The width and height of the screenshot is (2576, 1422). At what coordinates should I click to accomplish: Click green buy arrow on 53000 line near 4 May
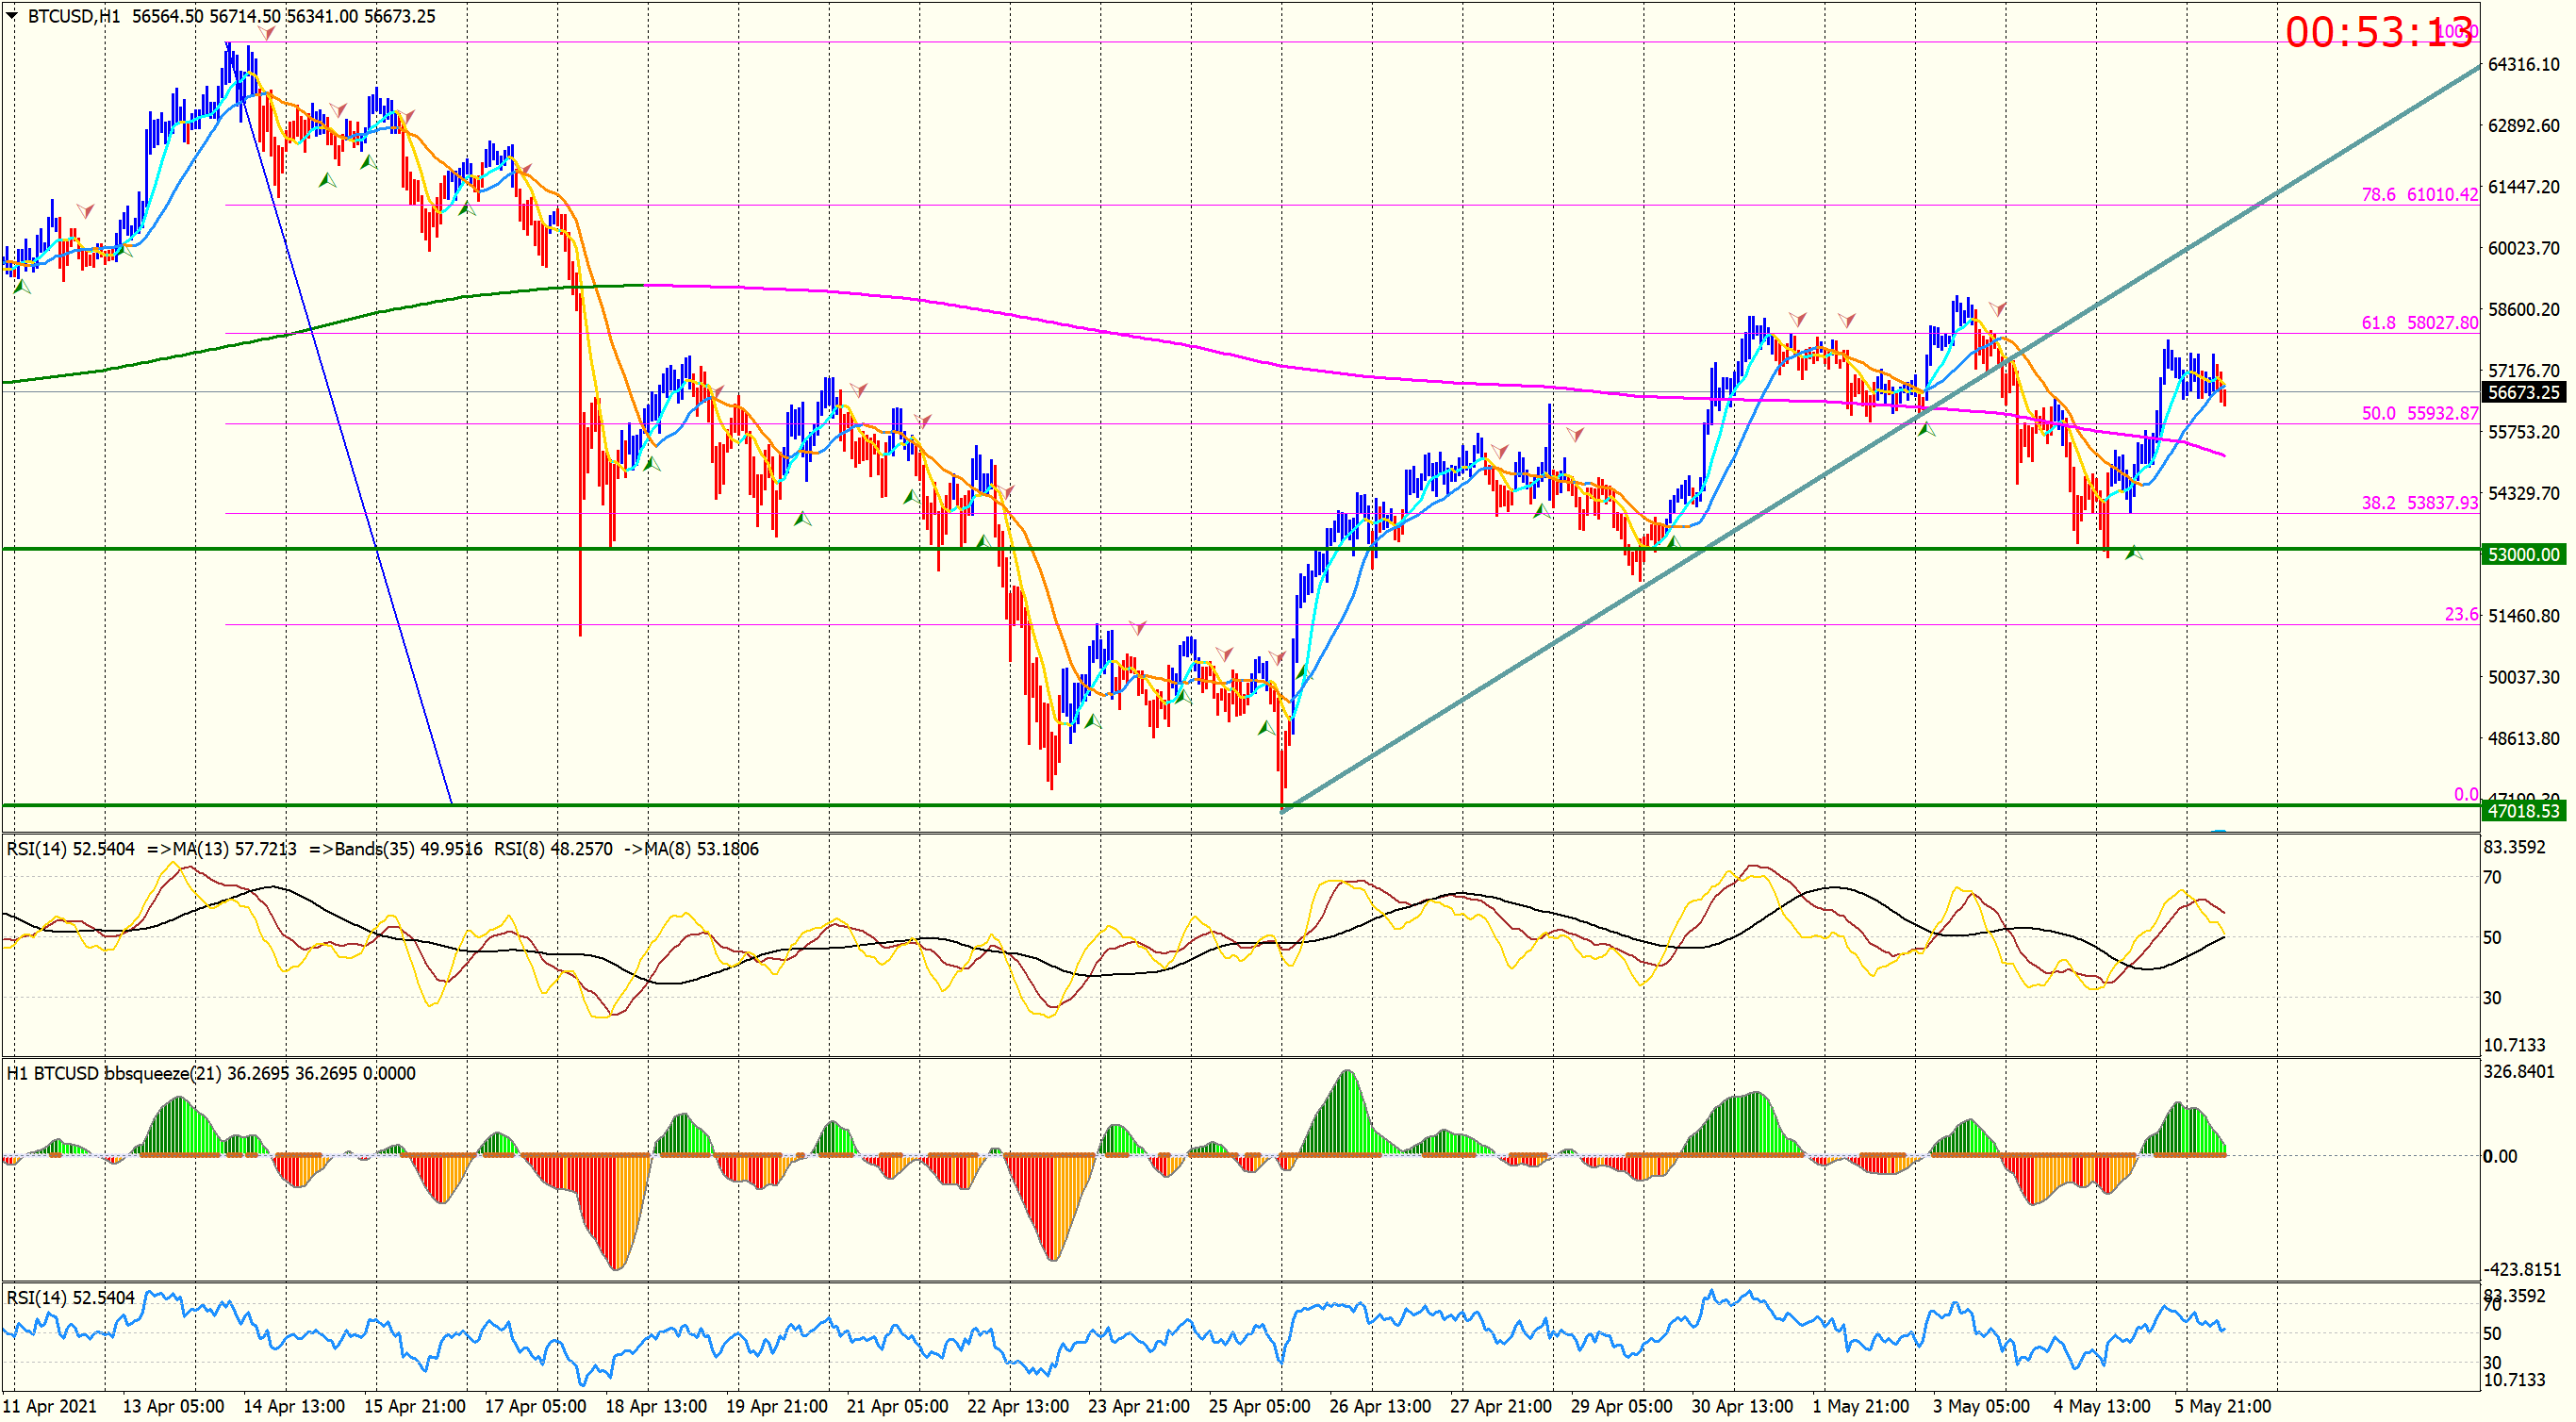2134,552
